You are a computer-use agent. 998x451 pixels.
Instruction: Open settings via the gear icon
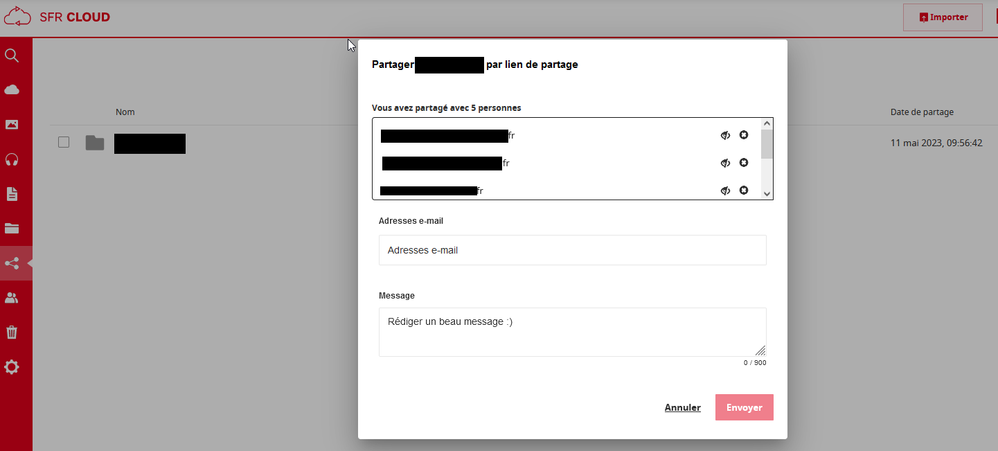coord(12,367)
